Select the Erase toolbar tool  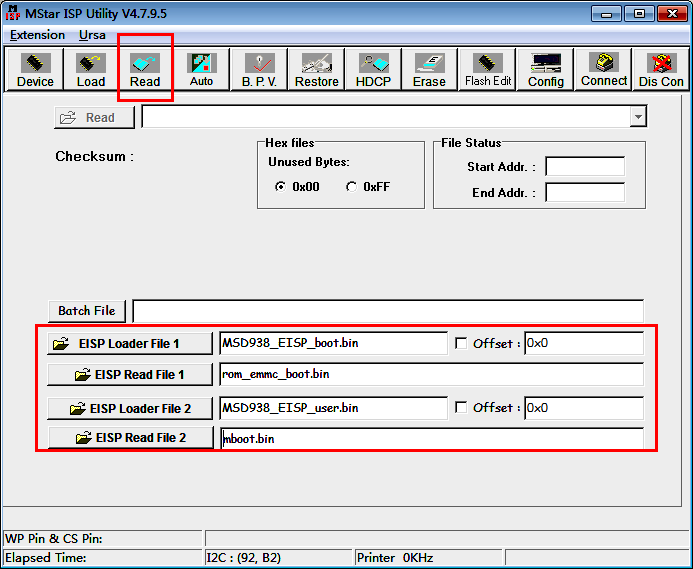point(429,70)
